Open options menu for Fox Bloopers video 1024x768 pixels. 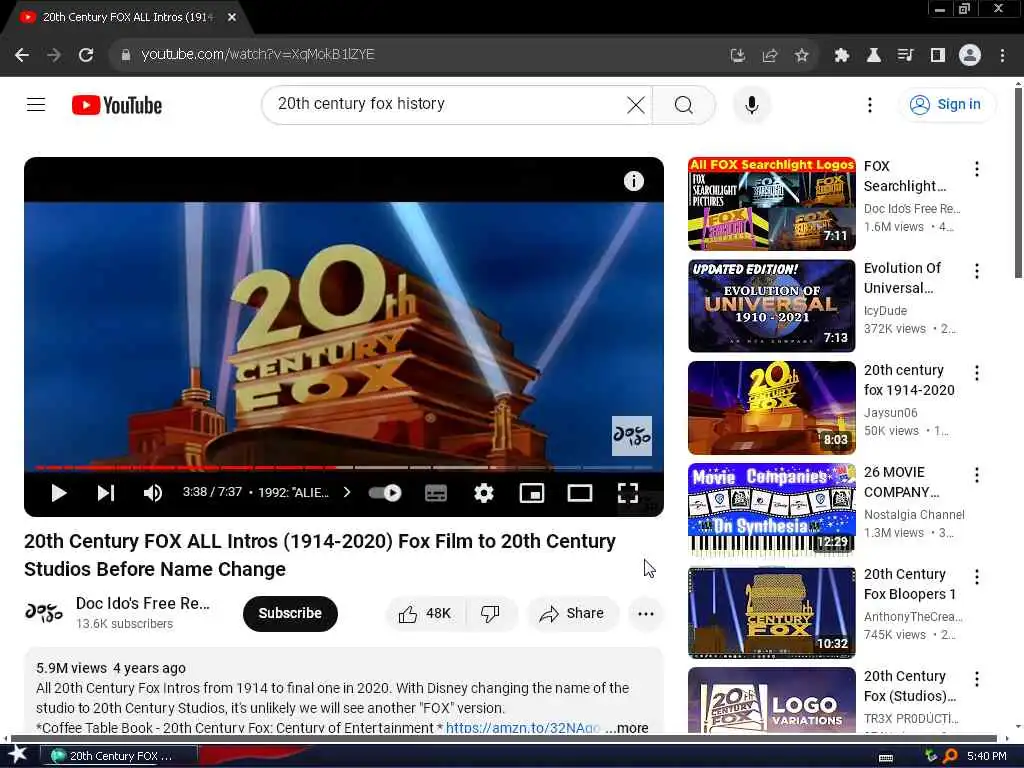[x=976, y=577]
